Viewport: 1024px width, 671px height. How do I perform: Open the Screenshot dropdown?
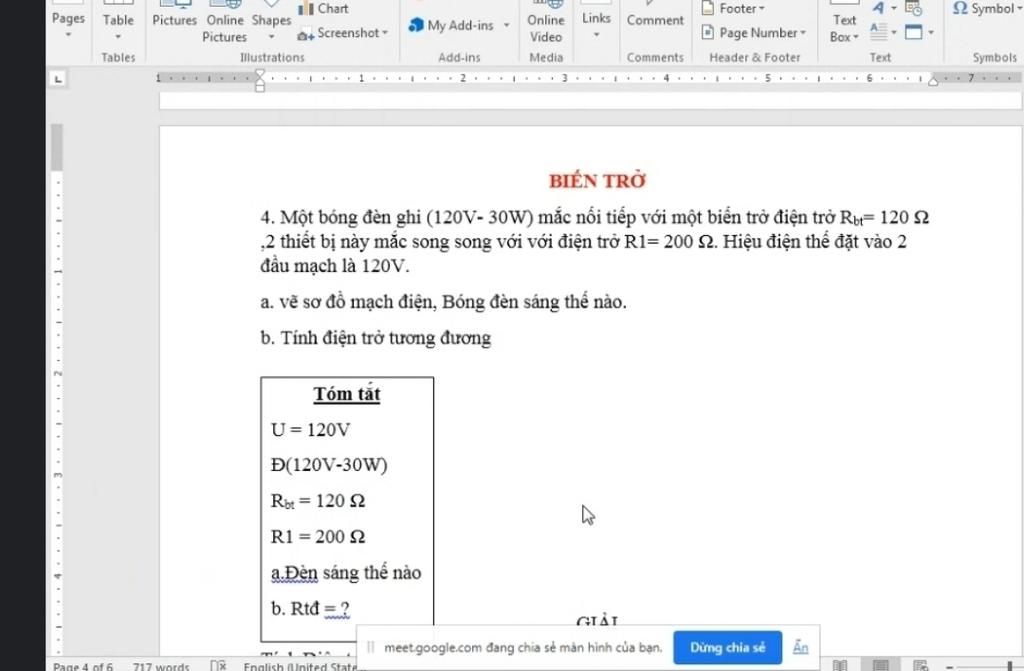[x=343, y=33]
